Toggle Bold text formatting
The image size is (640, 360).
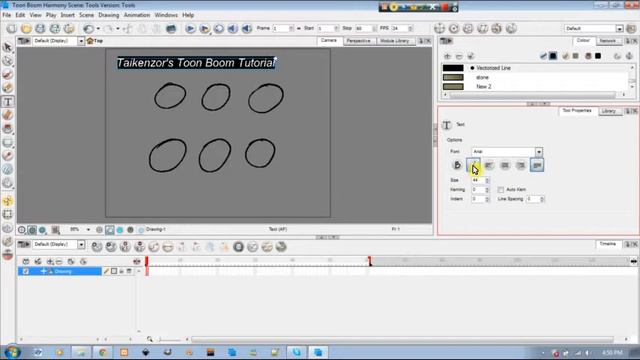pos(457,165)
